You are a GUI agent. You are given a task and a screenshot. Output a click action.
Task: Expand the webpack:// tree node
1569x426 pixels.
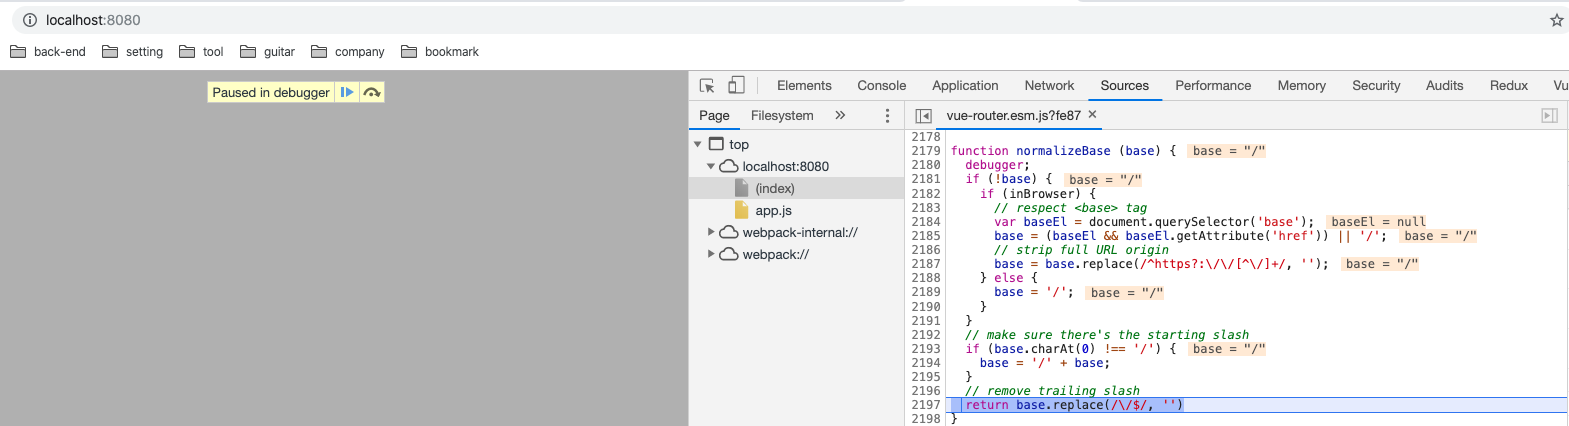(711, 254)
